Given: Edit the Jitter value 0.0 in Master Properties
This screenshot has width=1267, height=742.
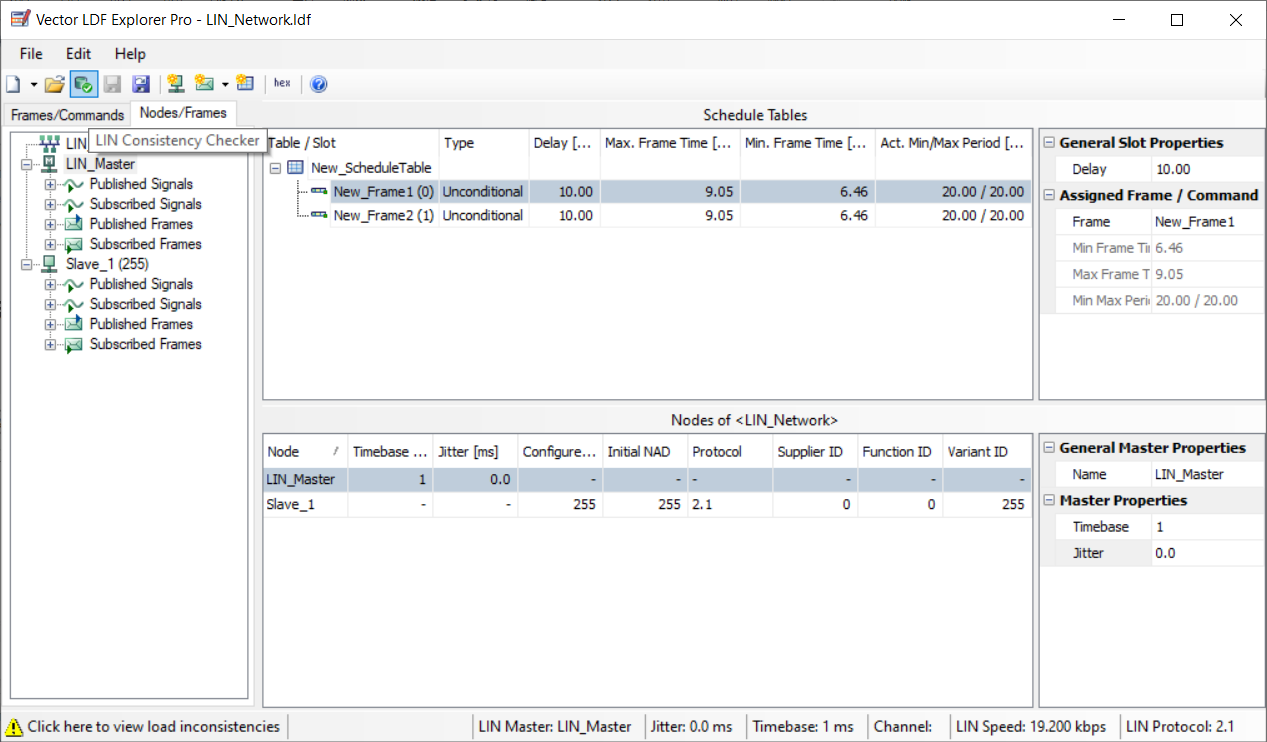Looking at the screenshot, I should pos(1207,553).
